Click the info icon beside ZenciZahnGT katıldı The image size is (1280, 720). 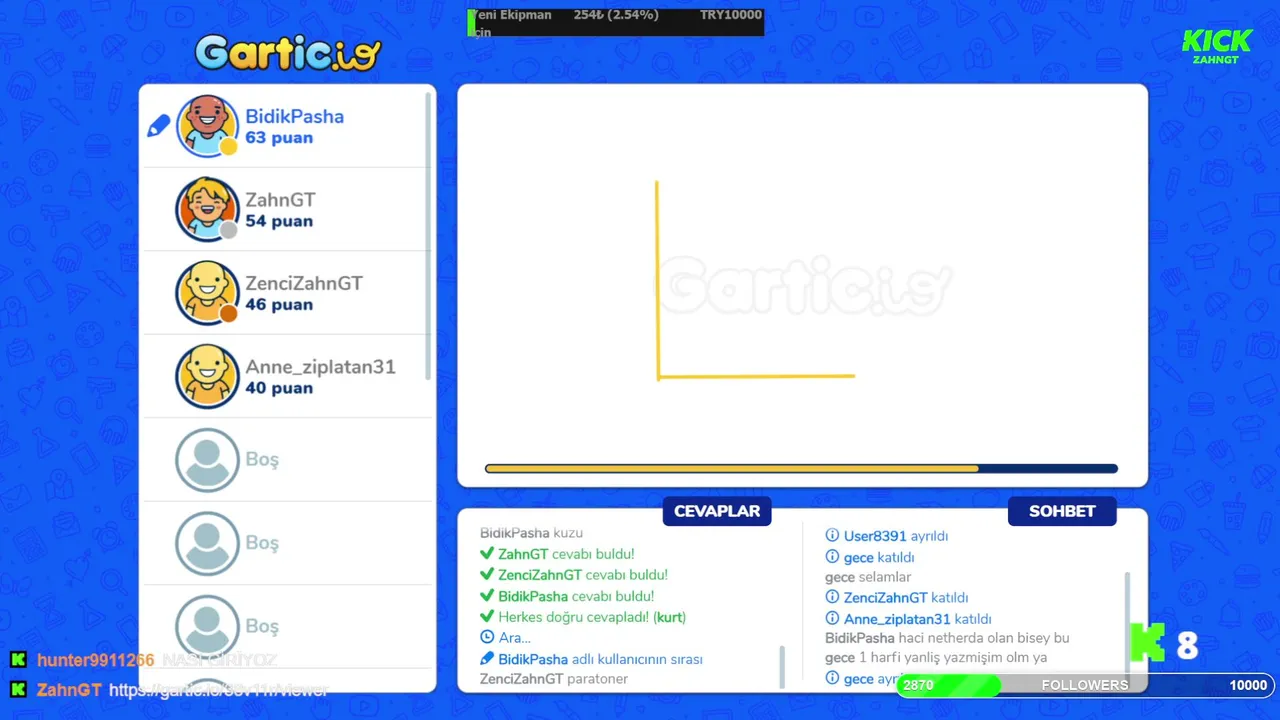(x=832, y=598)
